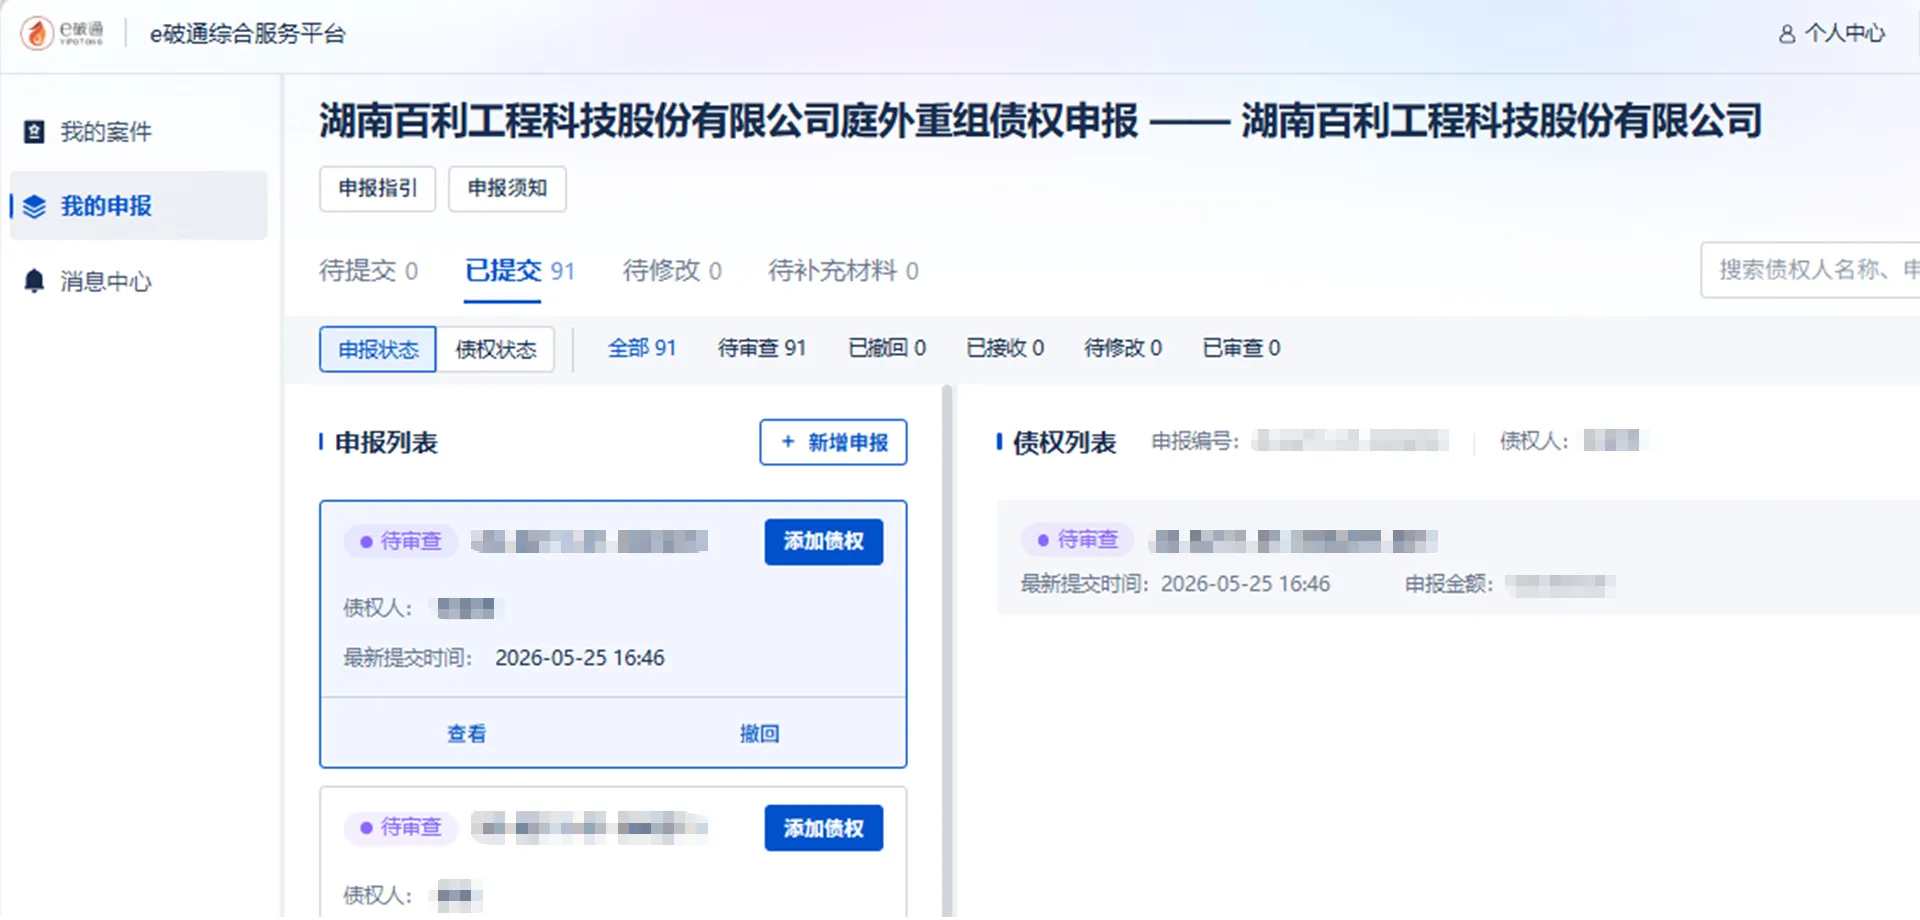Filter by 已撤回 0
1920x920 pixels.
(x=887, y=348)
